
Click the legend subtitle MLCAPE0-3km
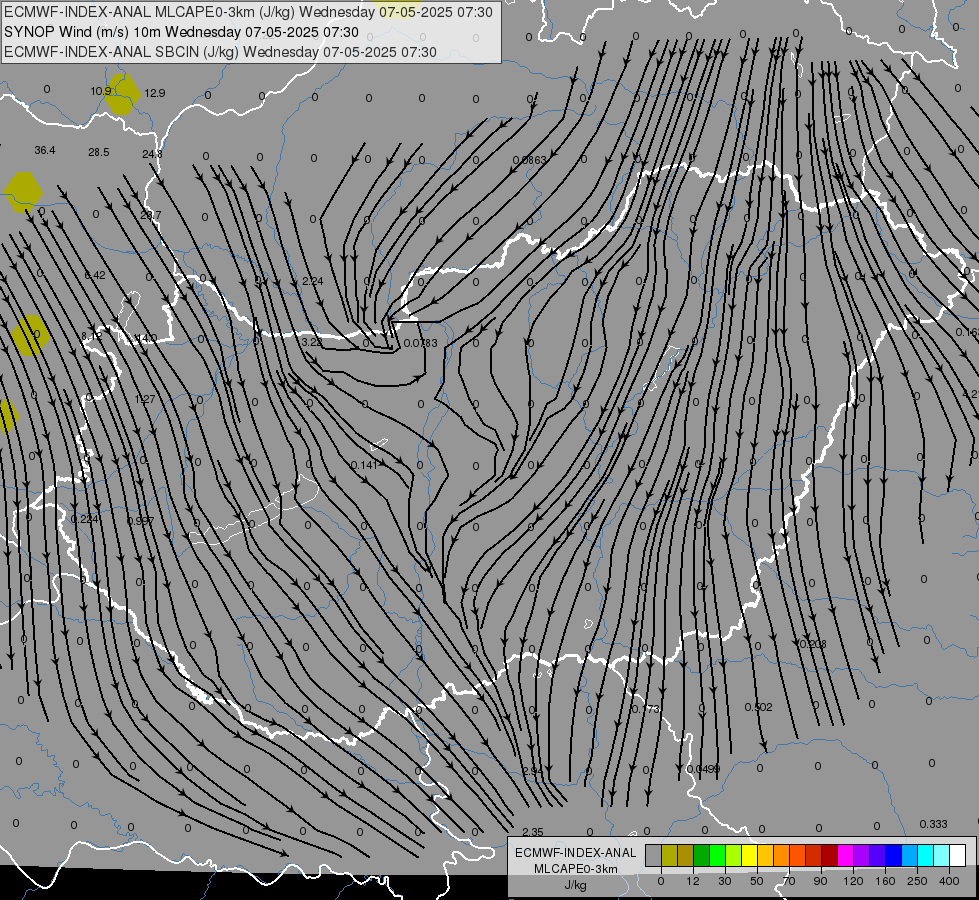[x=575, y=869]
